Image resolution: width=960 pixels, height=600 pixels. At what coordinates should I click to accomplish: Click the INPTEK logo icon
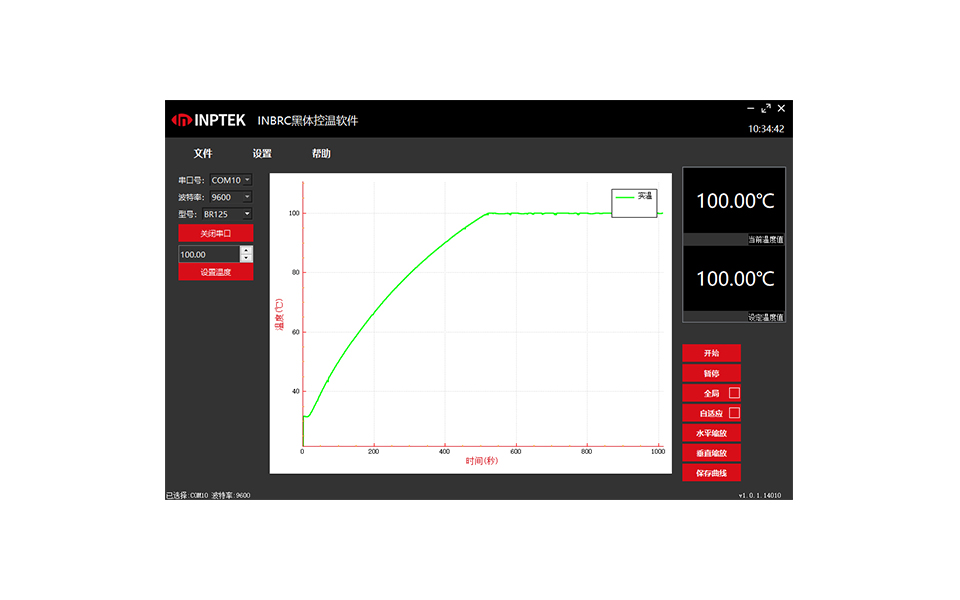tap(181, 120)
